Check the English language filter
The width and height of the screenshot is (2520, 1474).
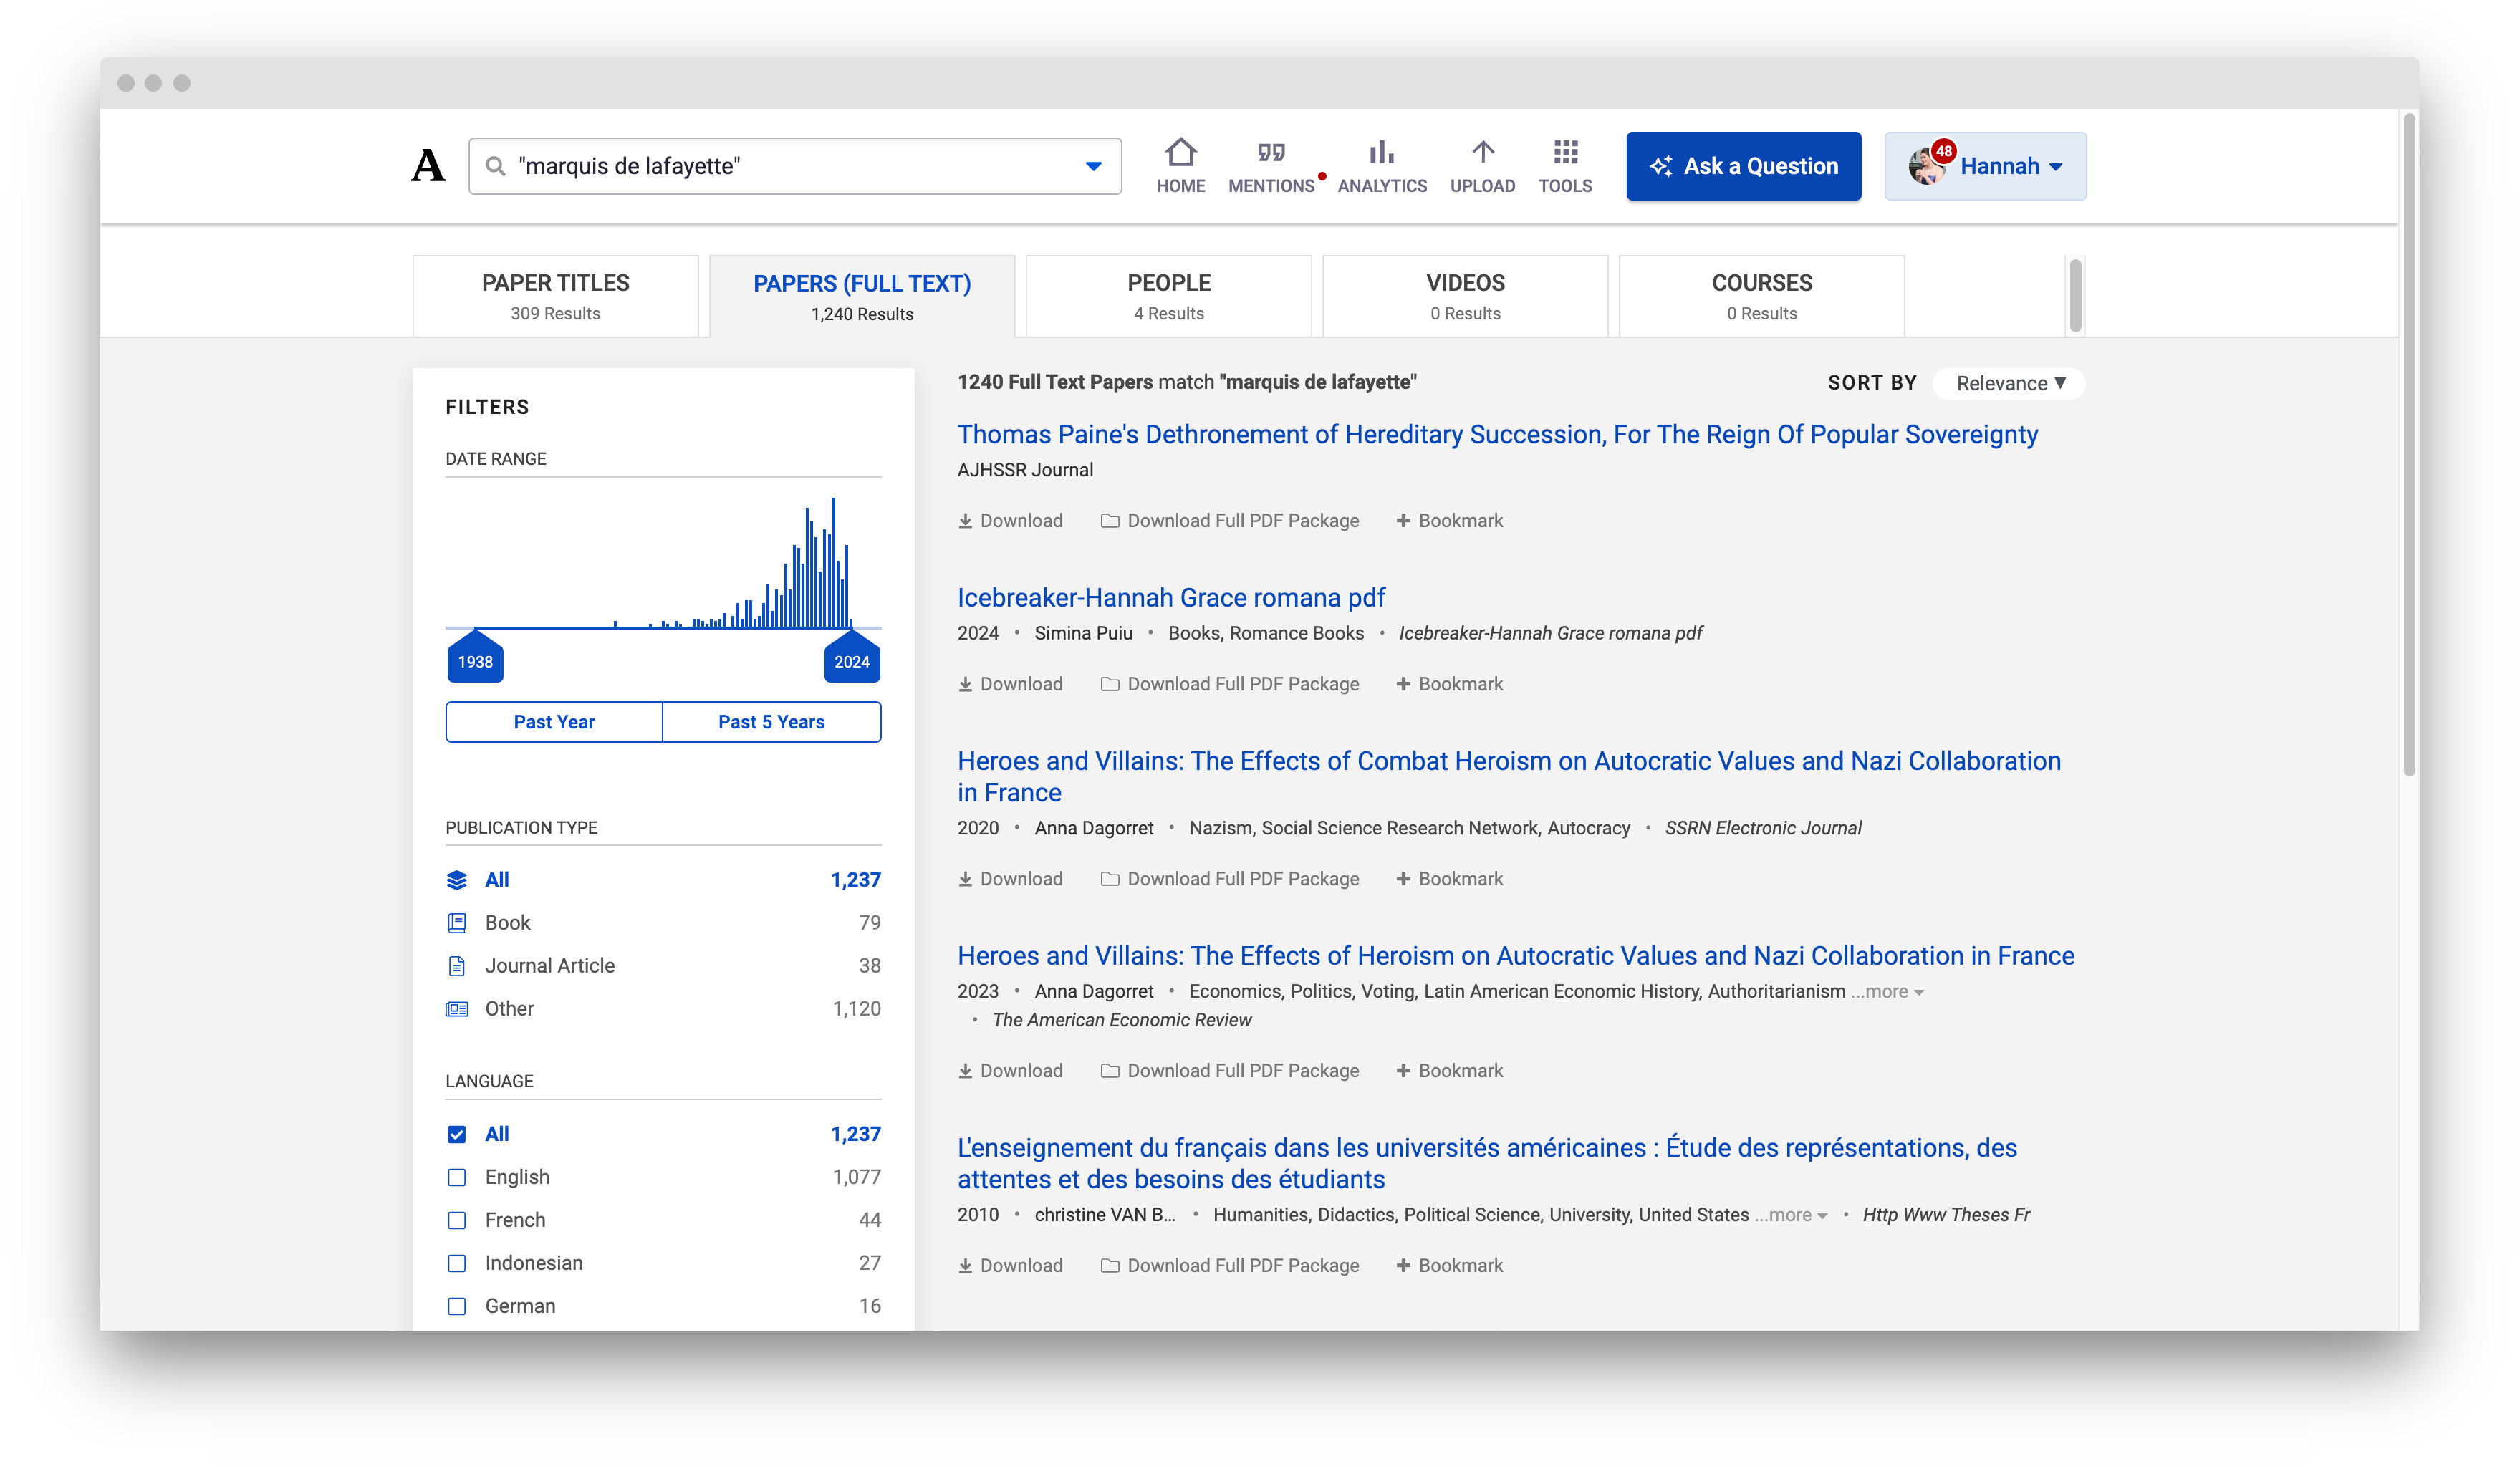tap(457, 1177)
